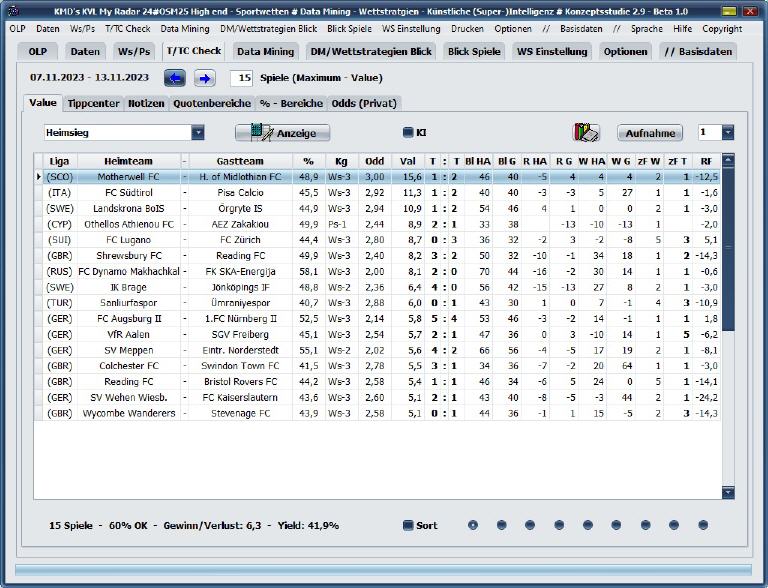Open the Notizen sub-tab

pos(146,103)
